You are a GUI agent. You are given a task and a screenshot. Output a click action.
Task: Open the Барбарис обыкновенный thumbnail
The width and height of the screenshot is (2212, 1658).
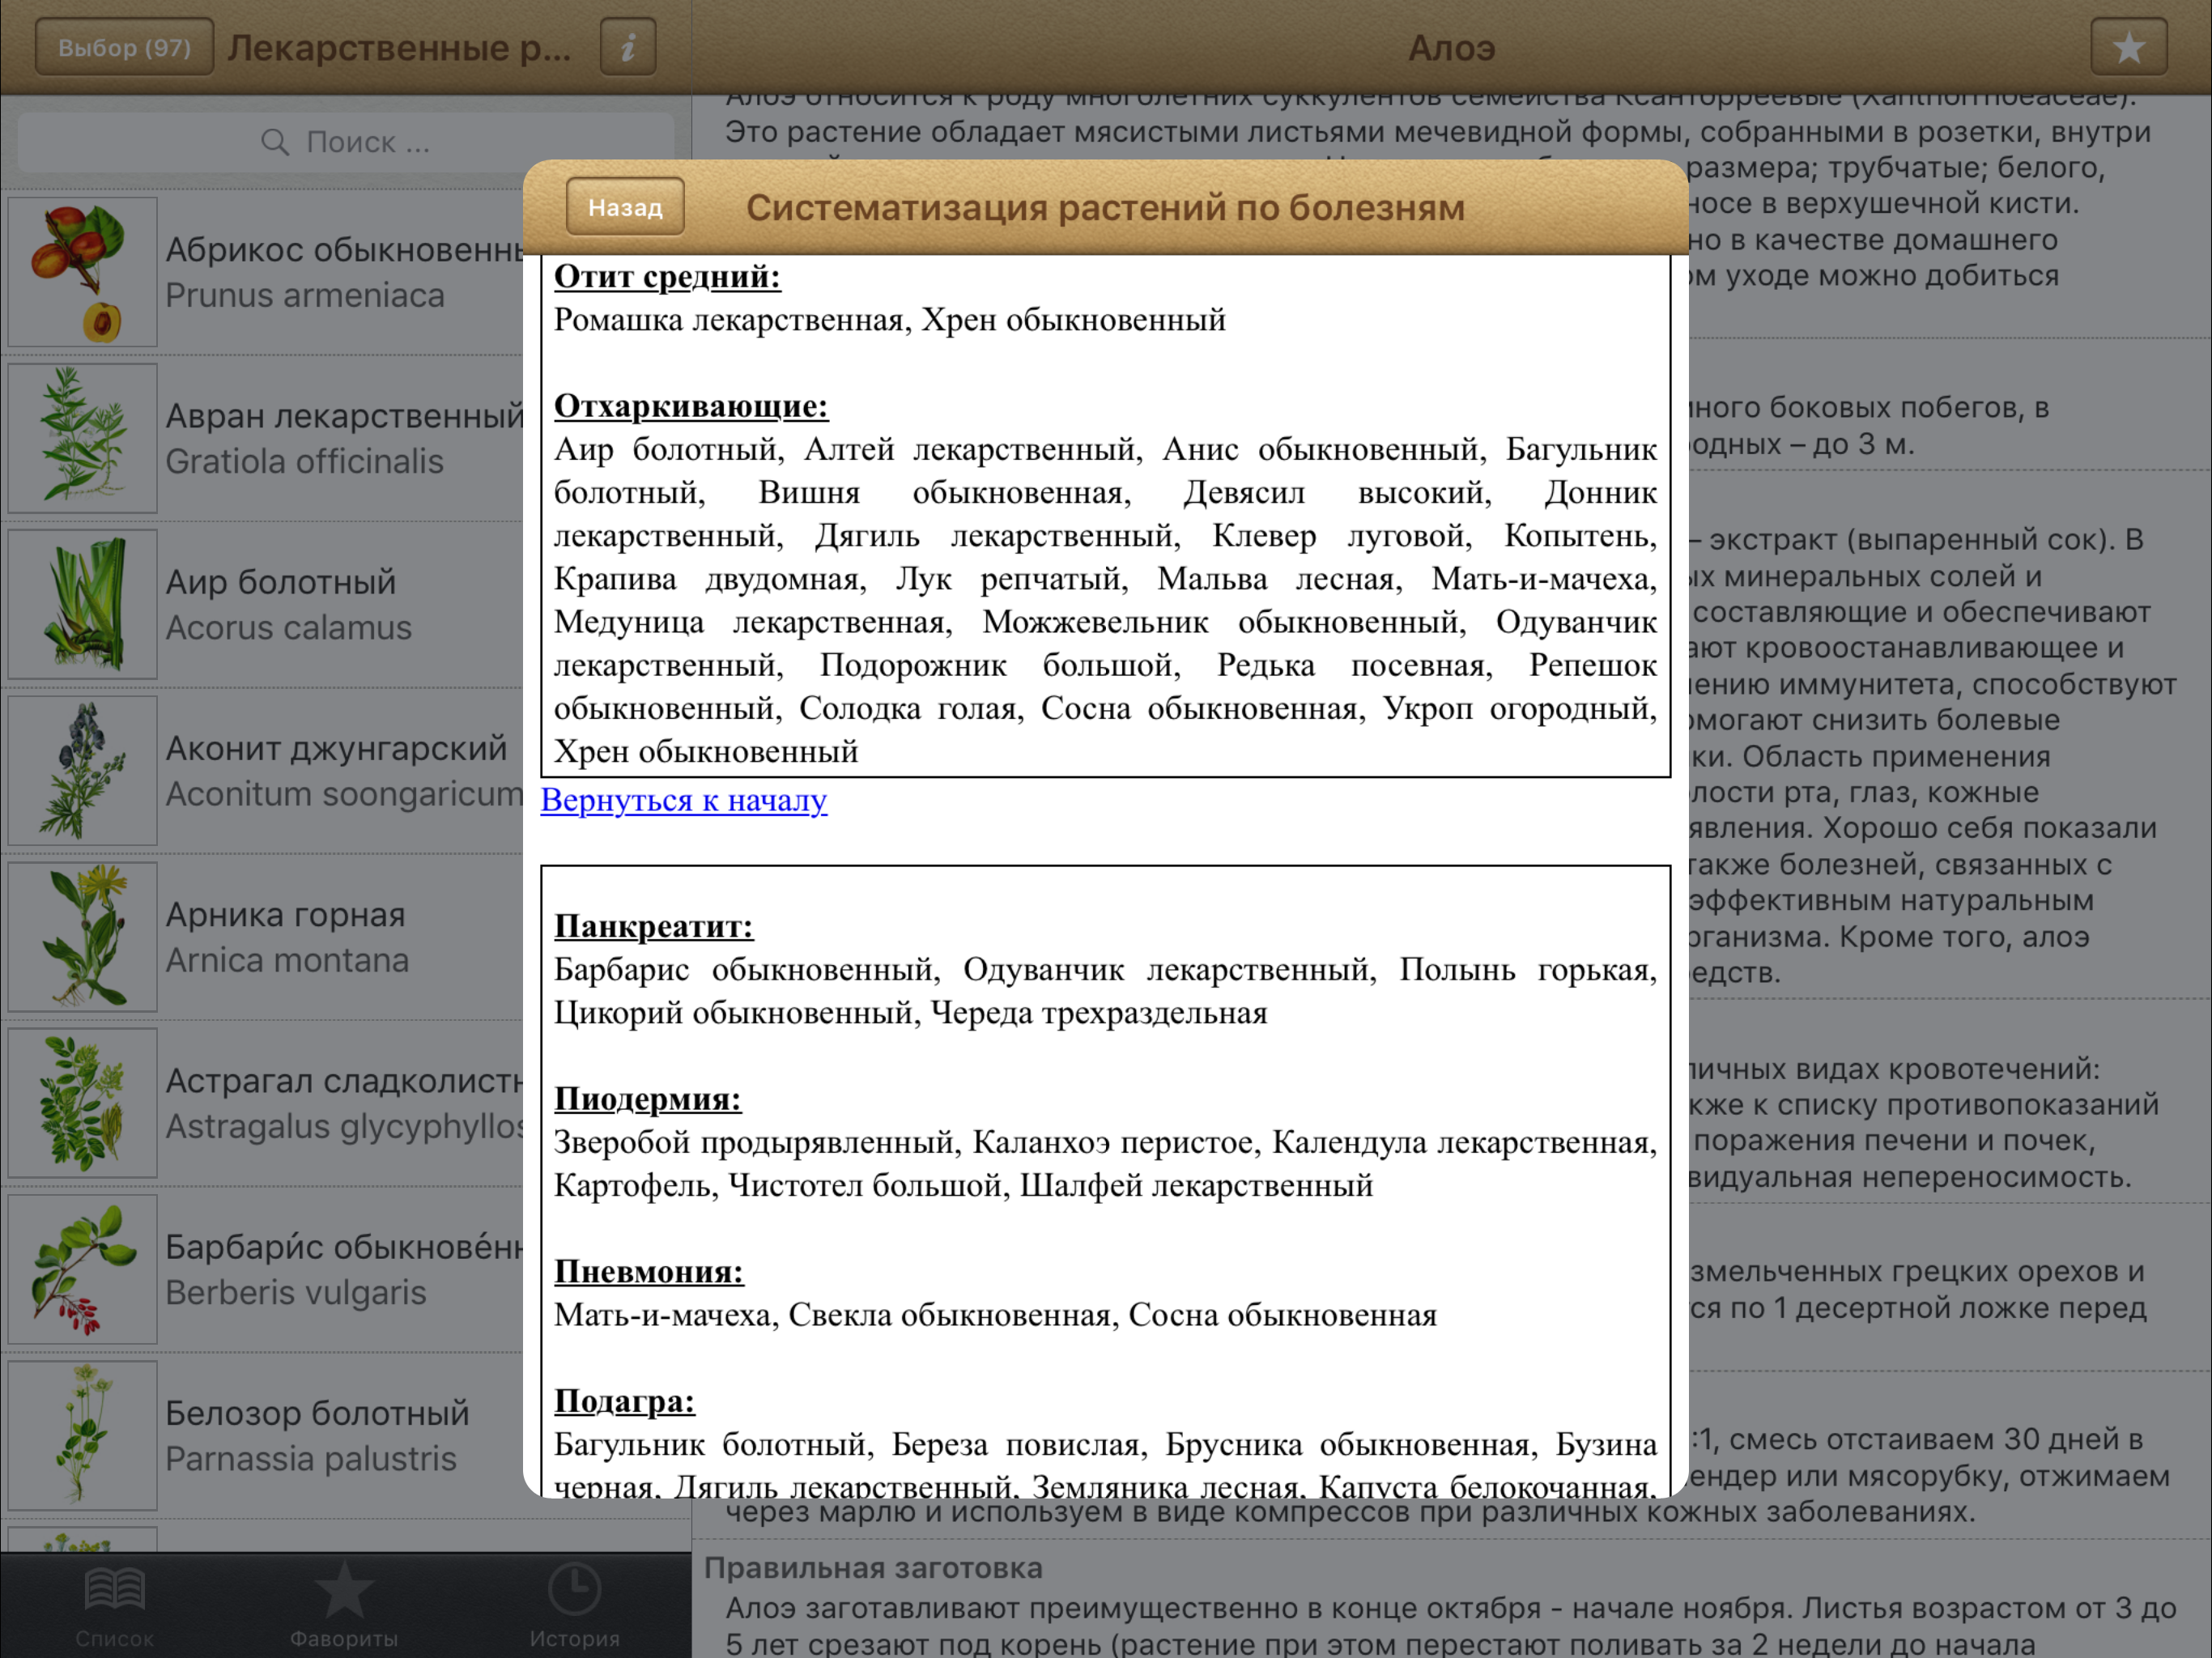(x=82, y=1268)
